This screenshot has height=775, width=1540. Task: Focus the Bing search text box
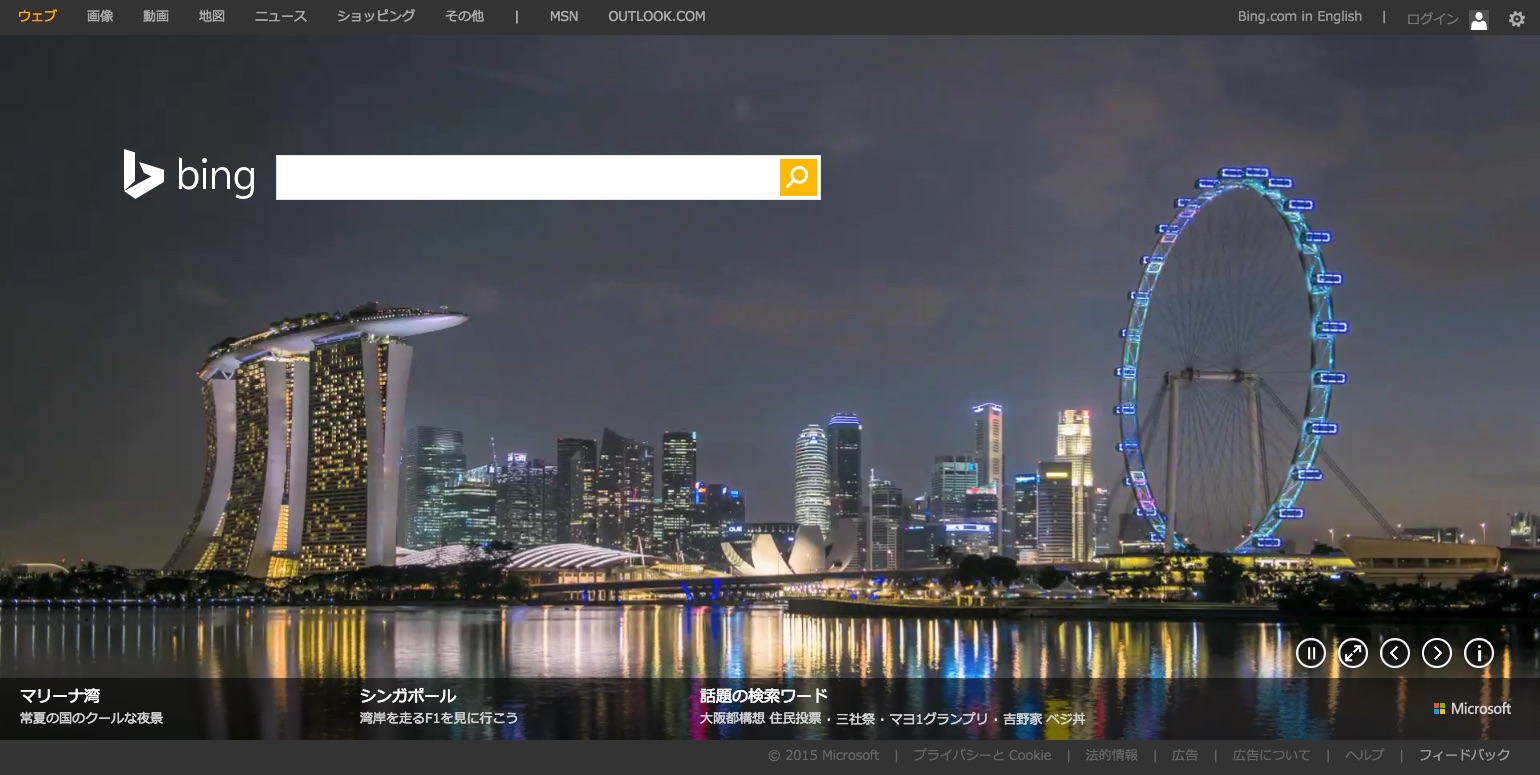527,178
